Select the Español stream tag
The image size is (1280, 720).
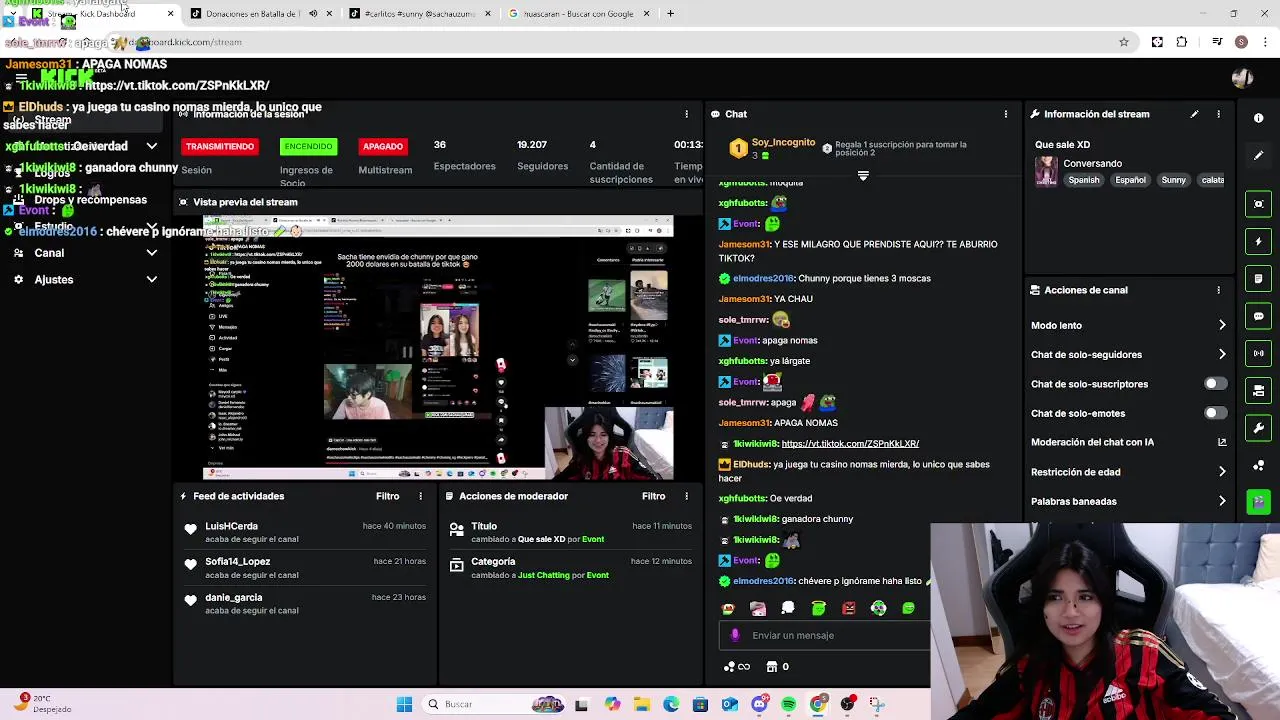[x=1130, y=180]
